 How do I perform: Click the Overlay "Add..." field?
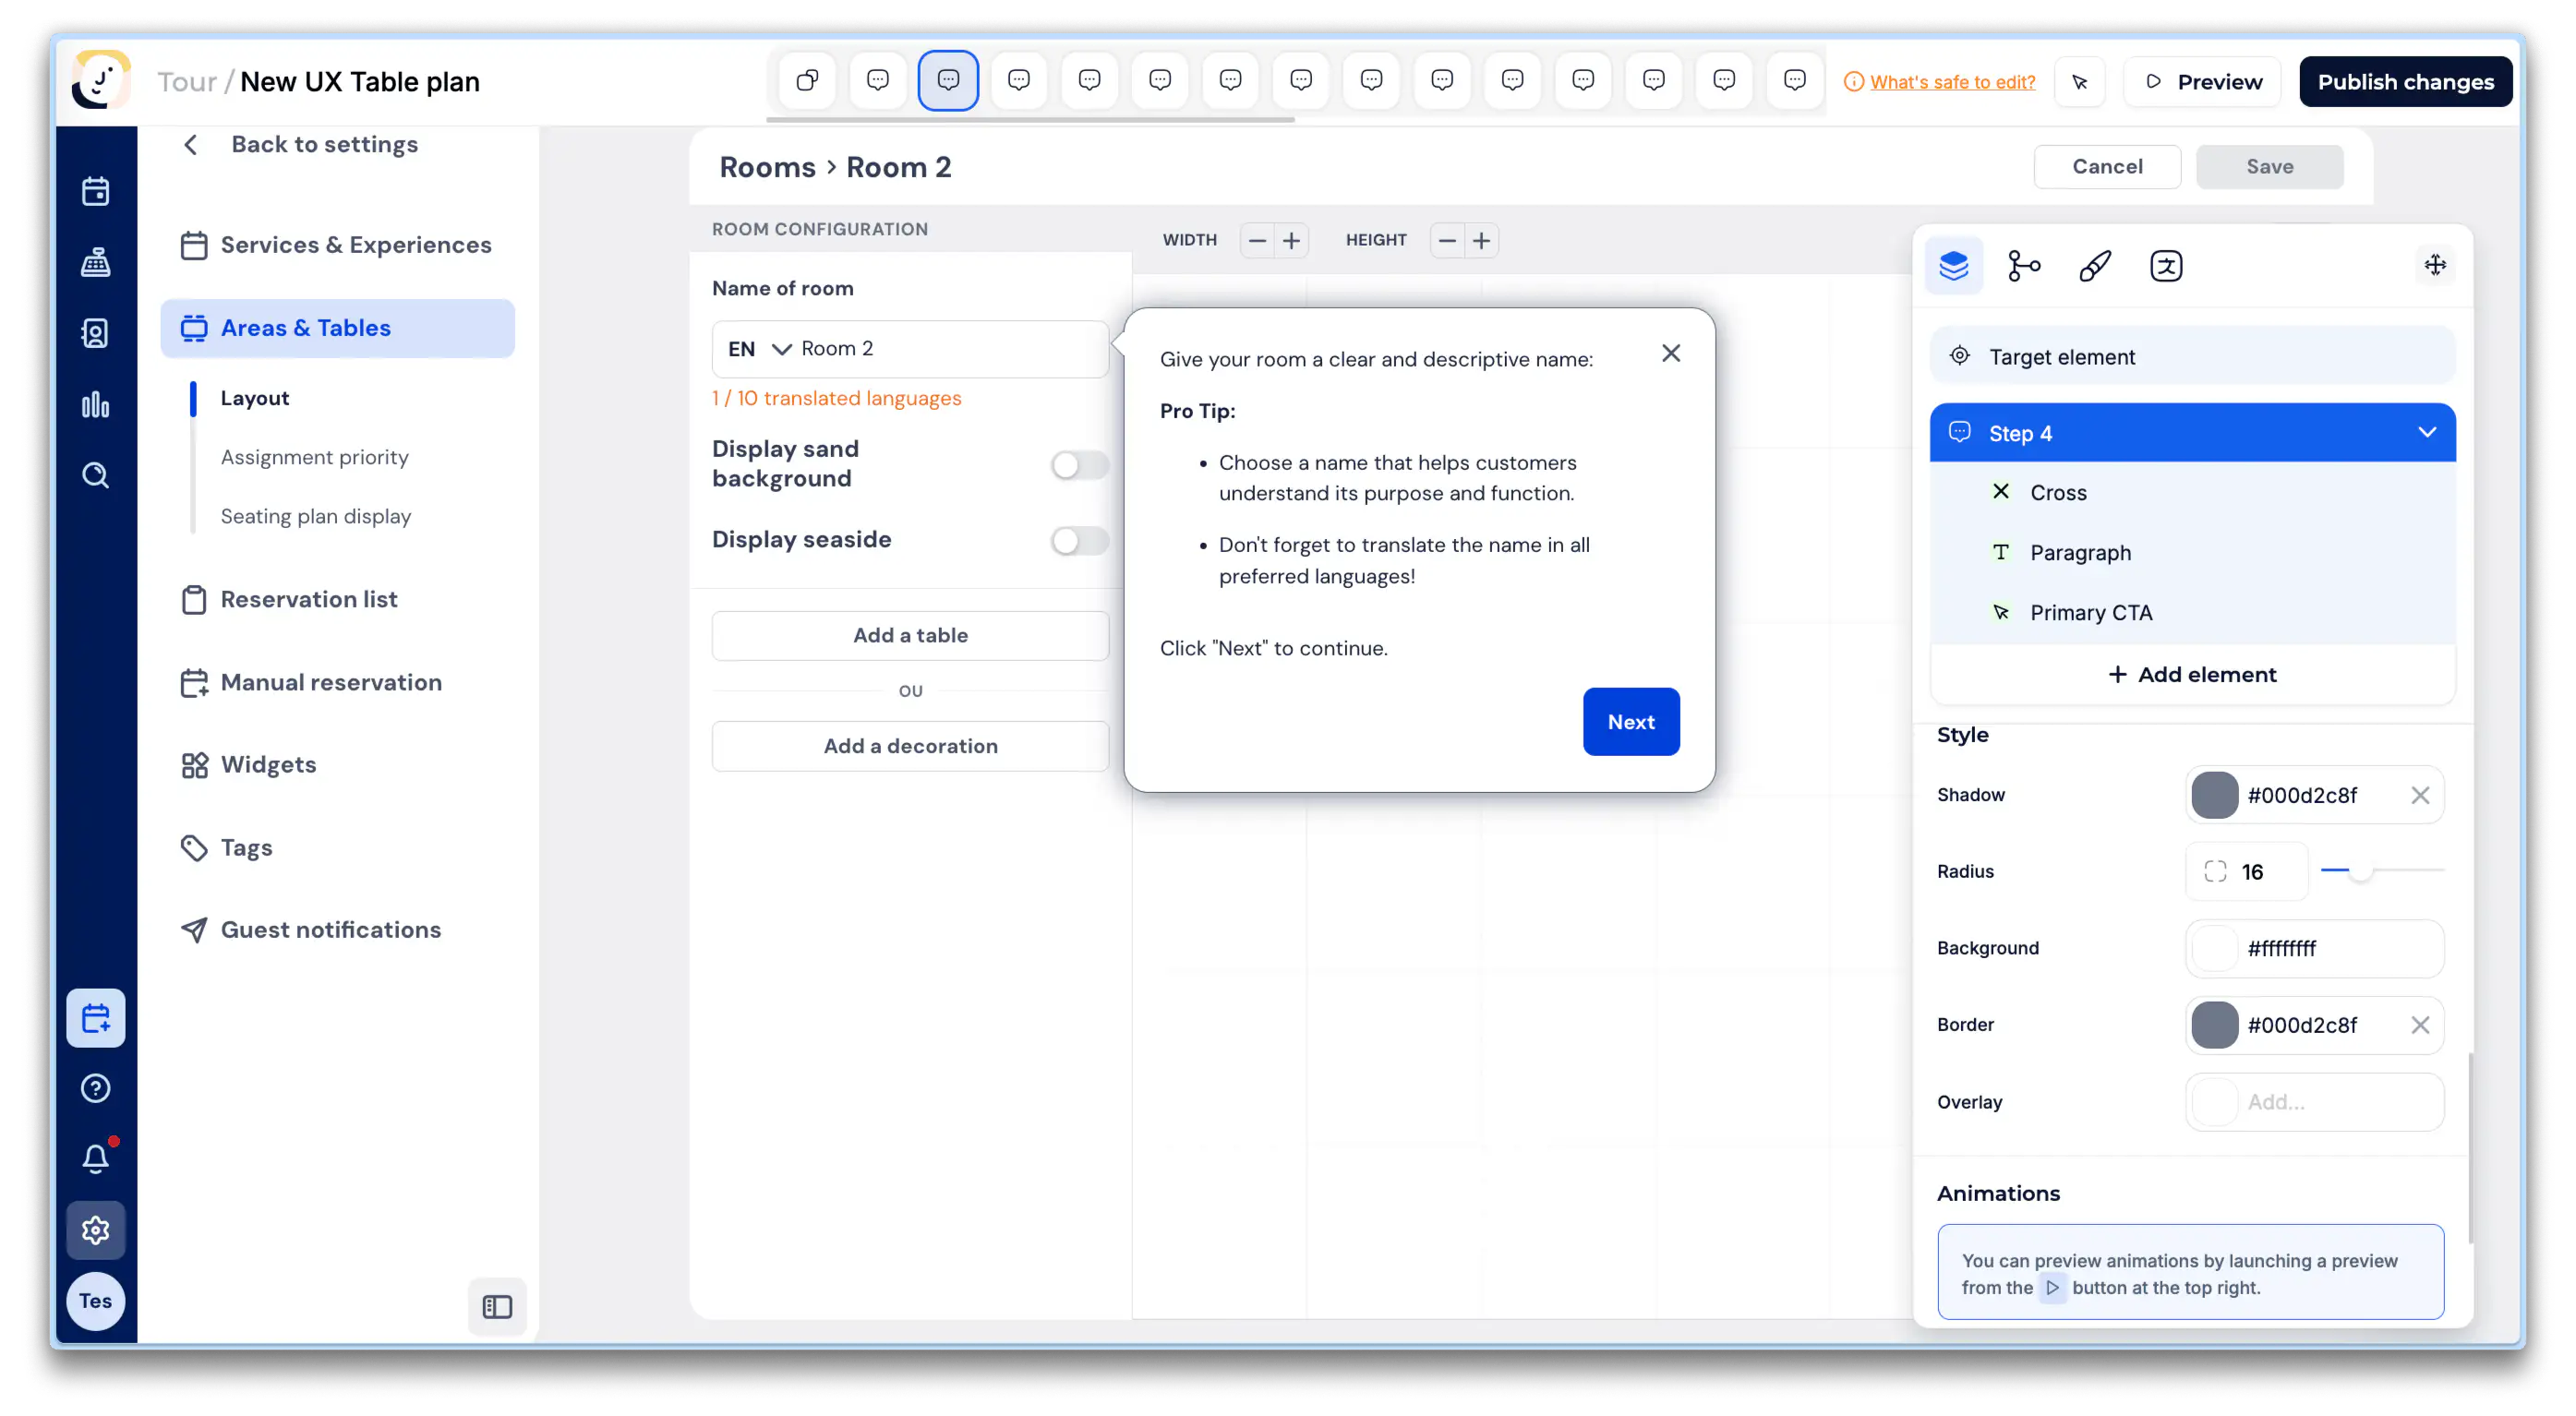(2314, 1102)
